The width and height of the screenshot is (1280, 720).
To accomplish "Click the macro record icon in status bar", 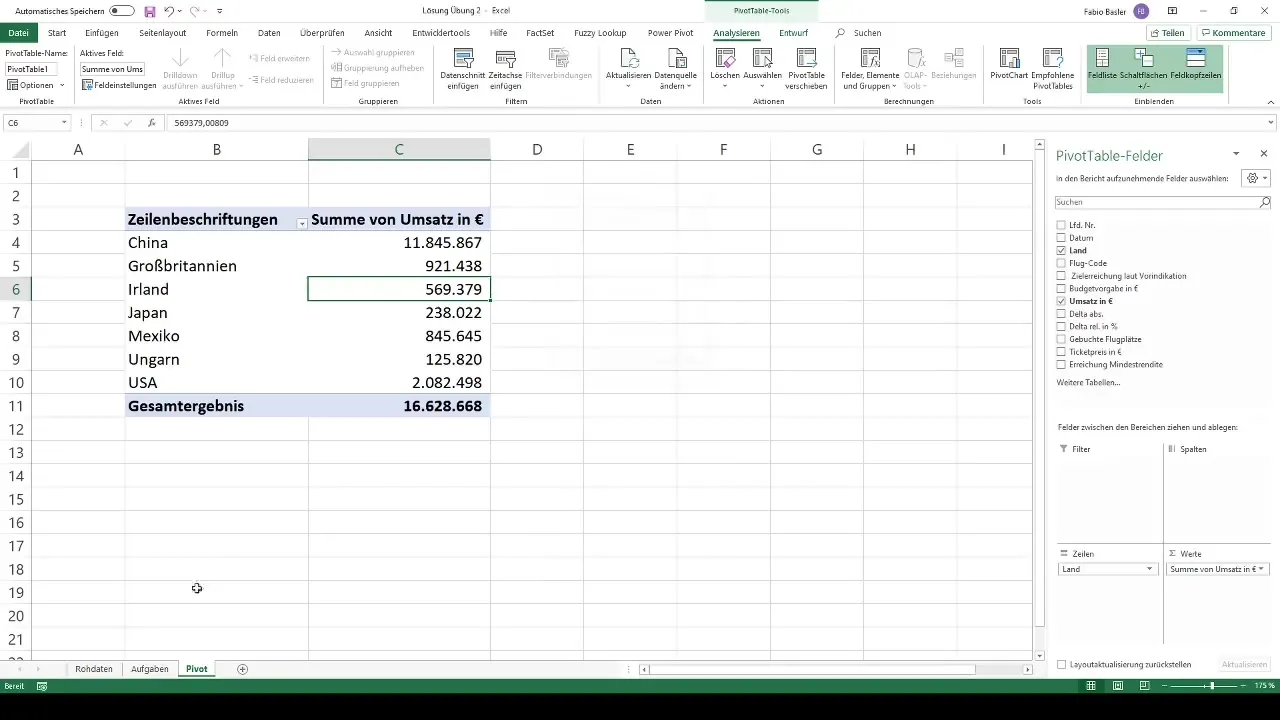I will [42, 686].
